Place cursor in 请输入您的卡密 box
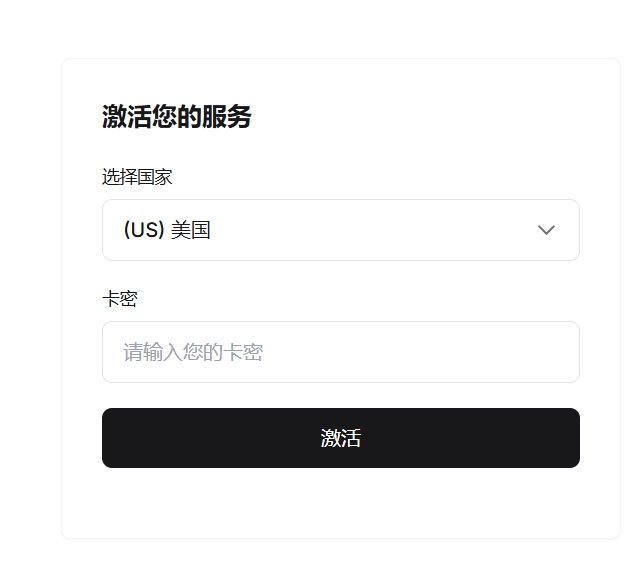 click(340, 352)
